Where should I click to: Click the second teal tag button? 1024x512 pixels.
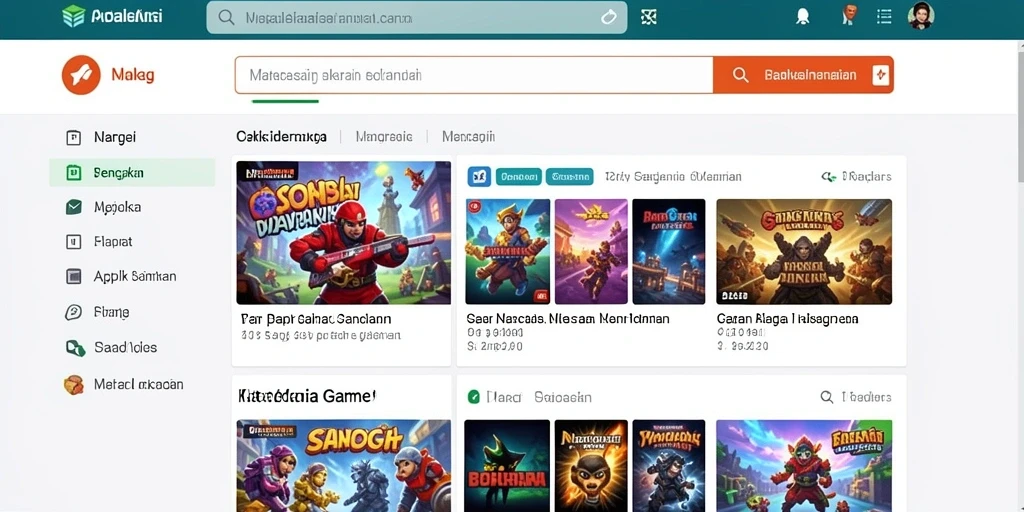[x=569, y=176]
